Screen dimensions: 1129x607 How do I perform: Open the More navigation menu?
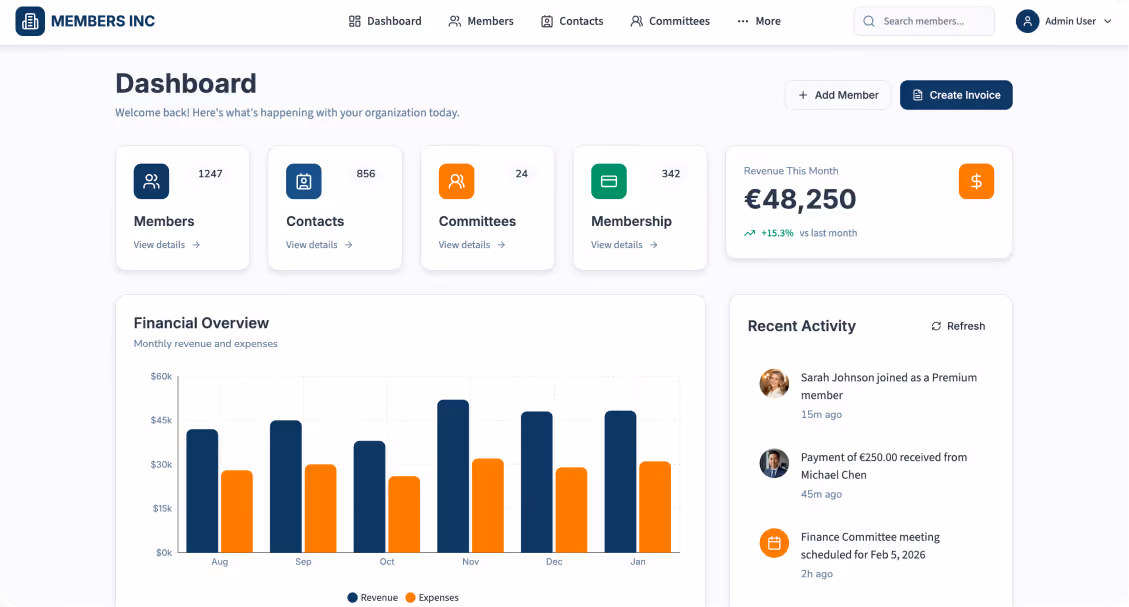758,21
